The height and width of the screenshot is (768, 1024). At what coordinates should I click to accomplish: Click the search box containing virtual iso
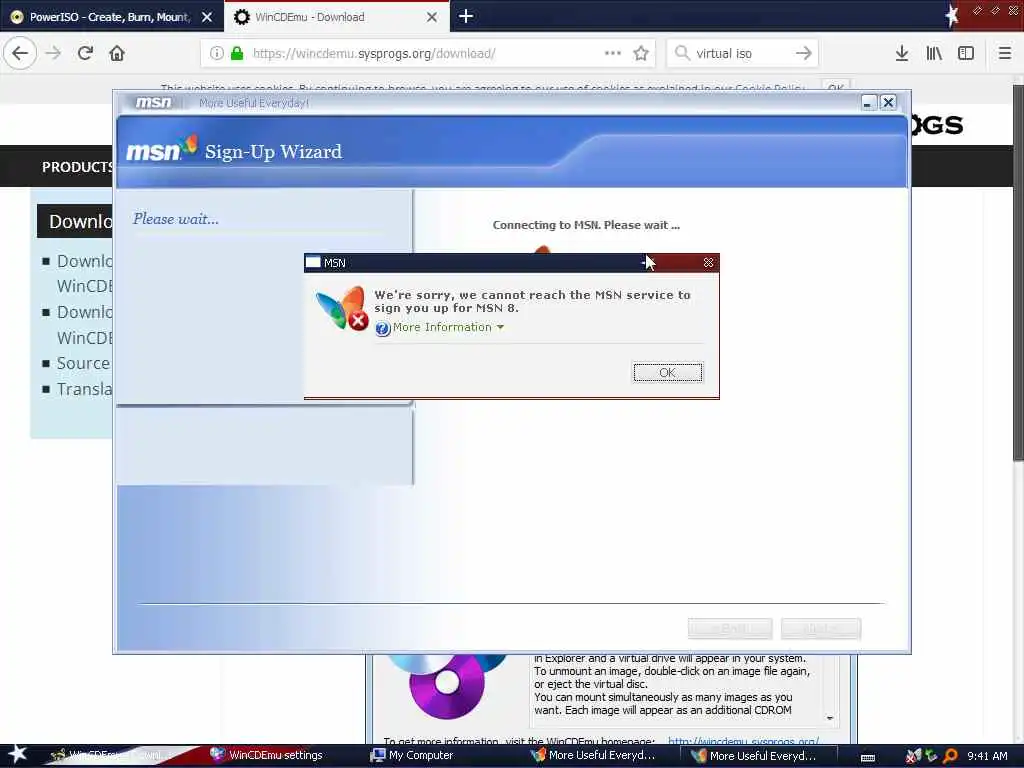click(741, 54)
